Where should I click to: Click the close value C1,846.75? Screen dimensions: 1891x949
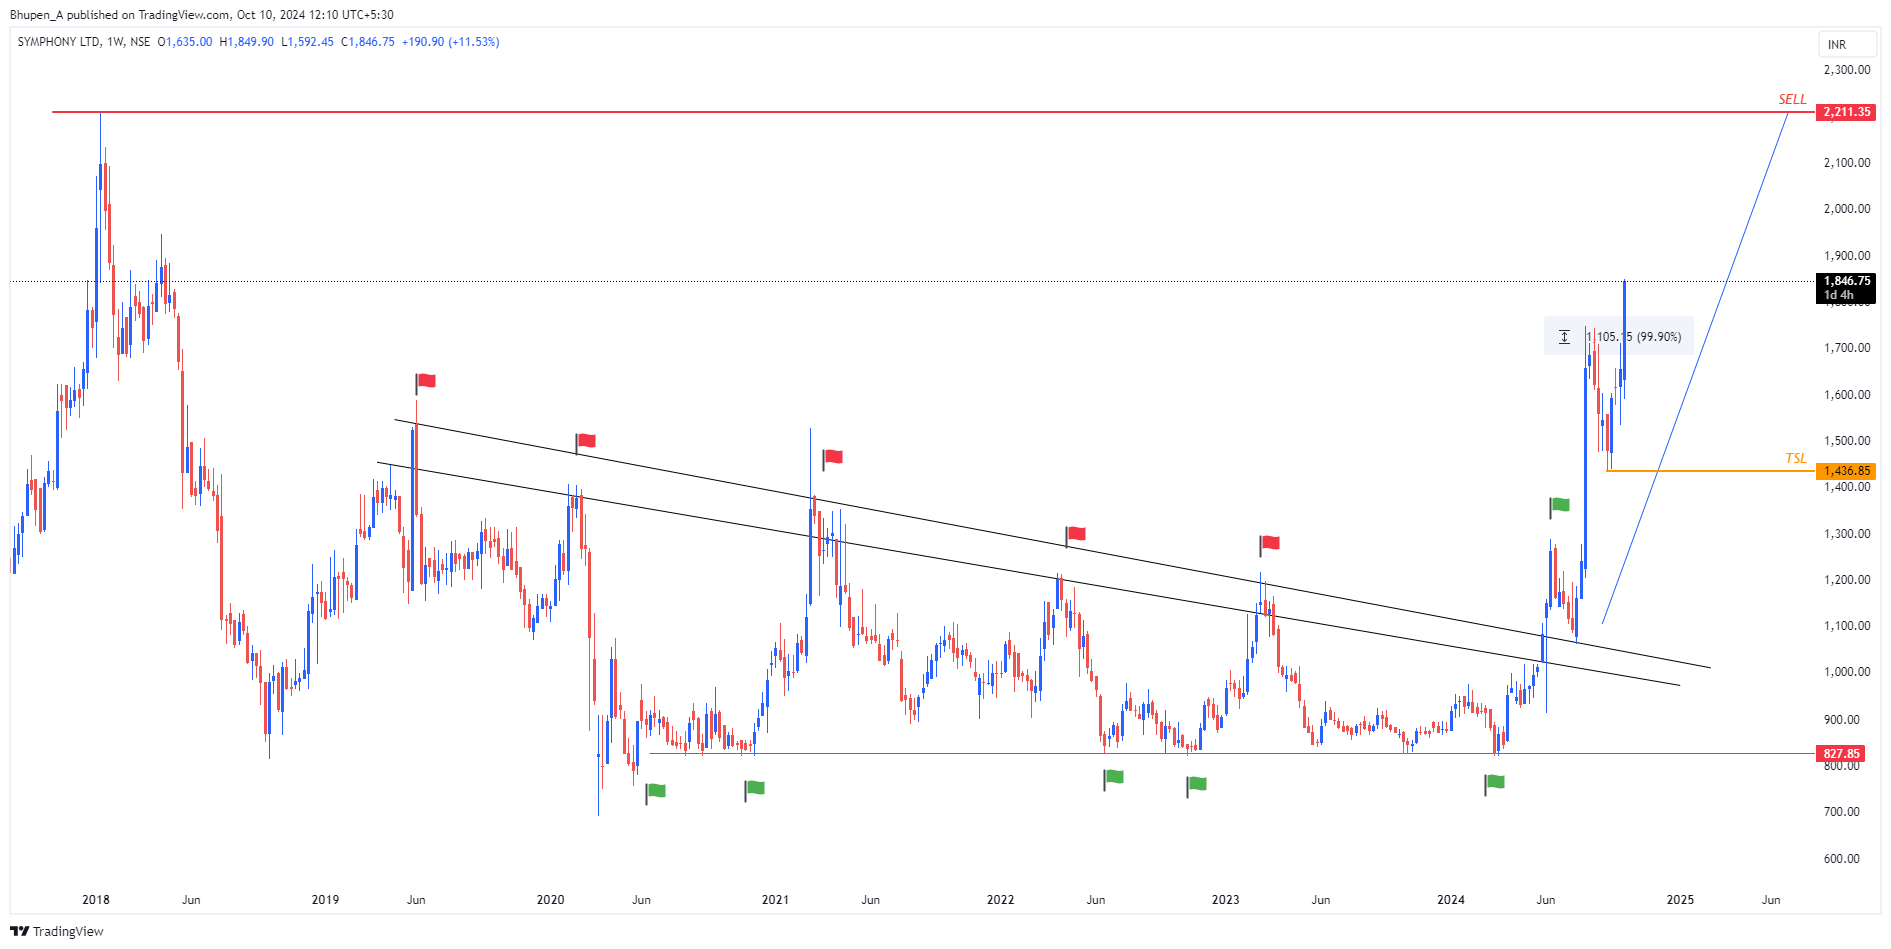(368, 42)
